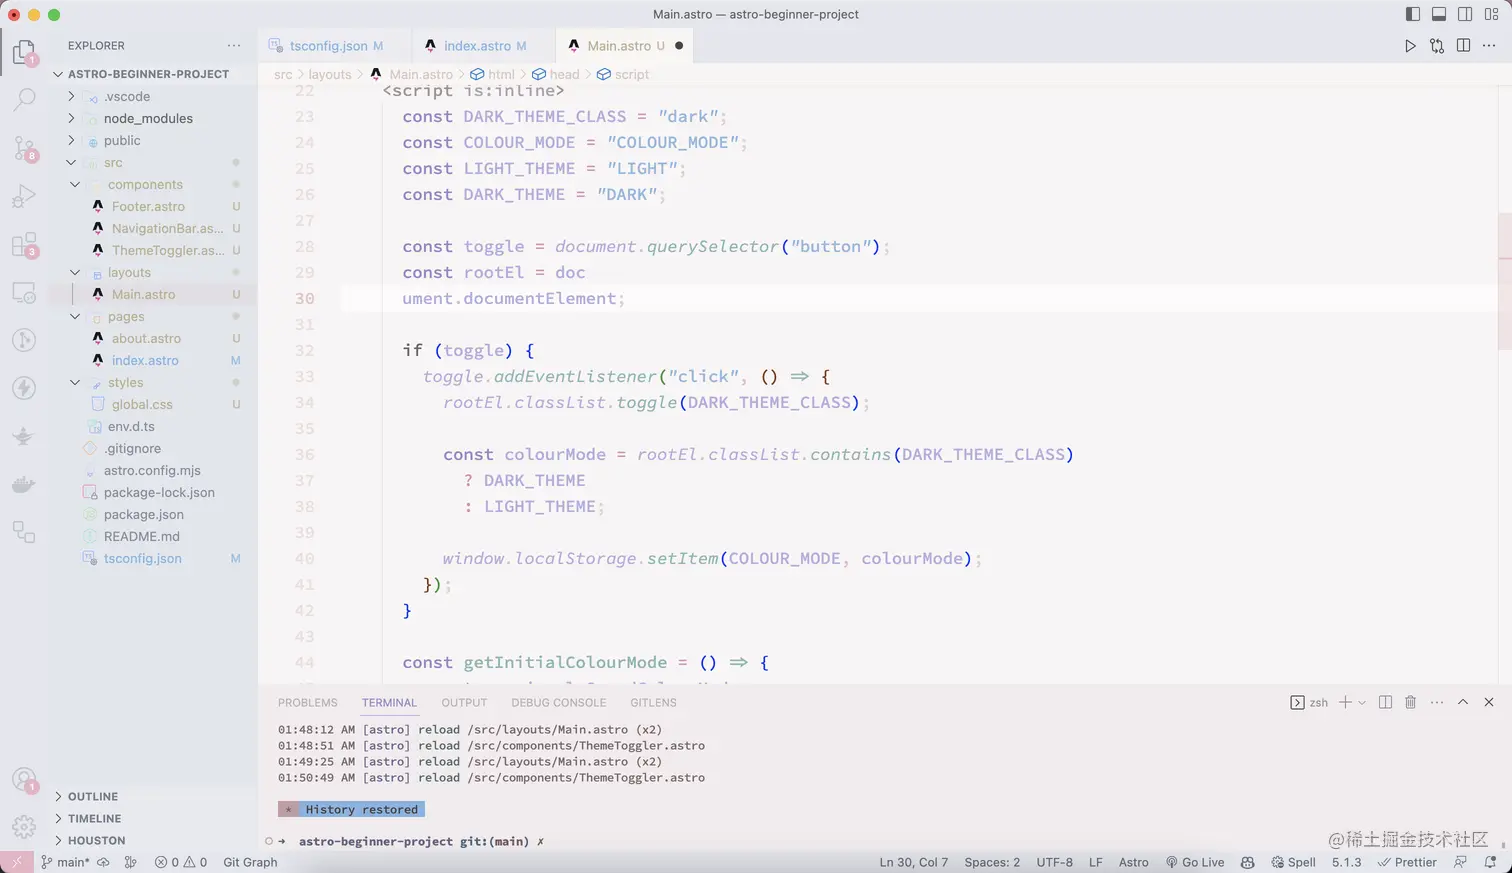The image size is (1512, 873).
Task: Open the Search view in activity bar
Action: click(x=24, y=99)
